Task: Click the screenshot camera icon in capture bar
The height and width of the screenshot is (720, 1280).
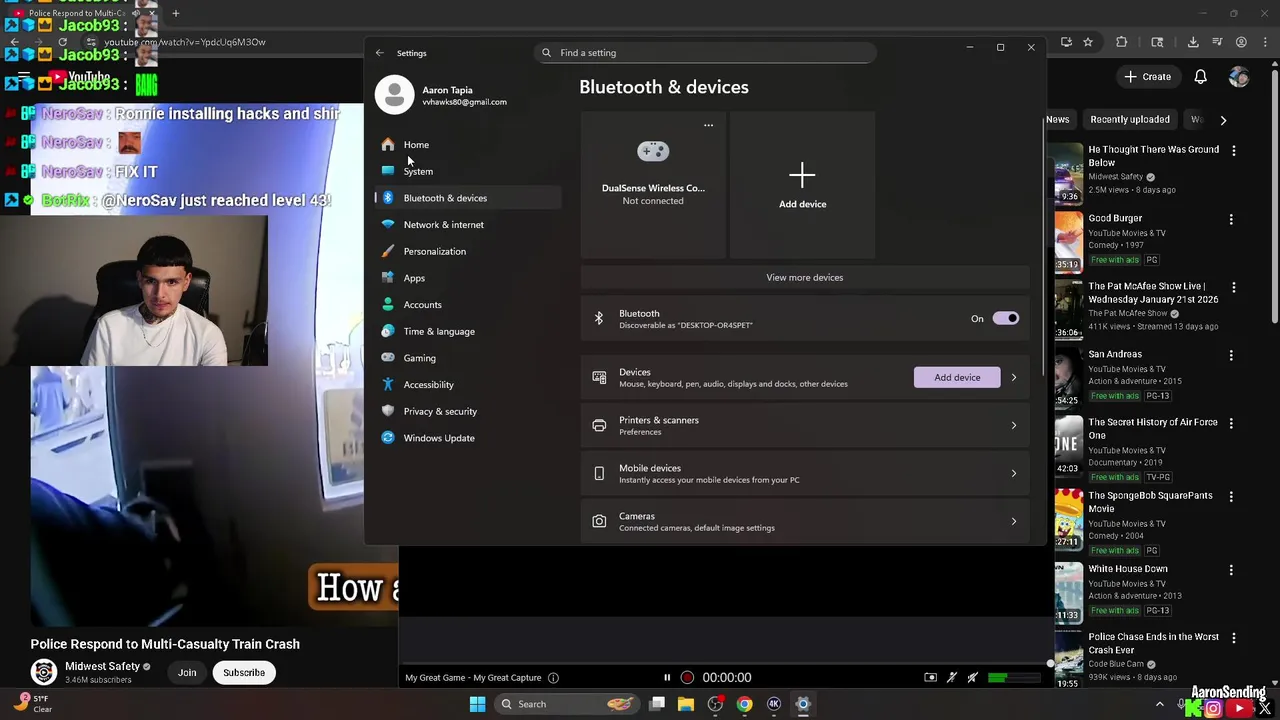Action: coord(930,678)
